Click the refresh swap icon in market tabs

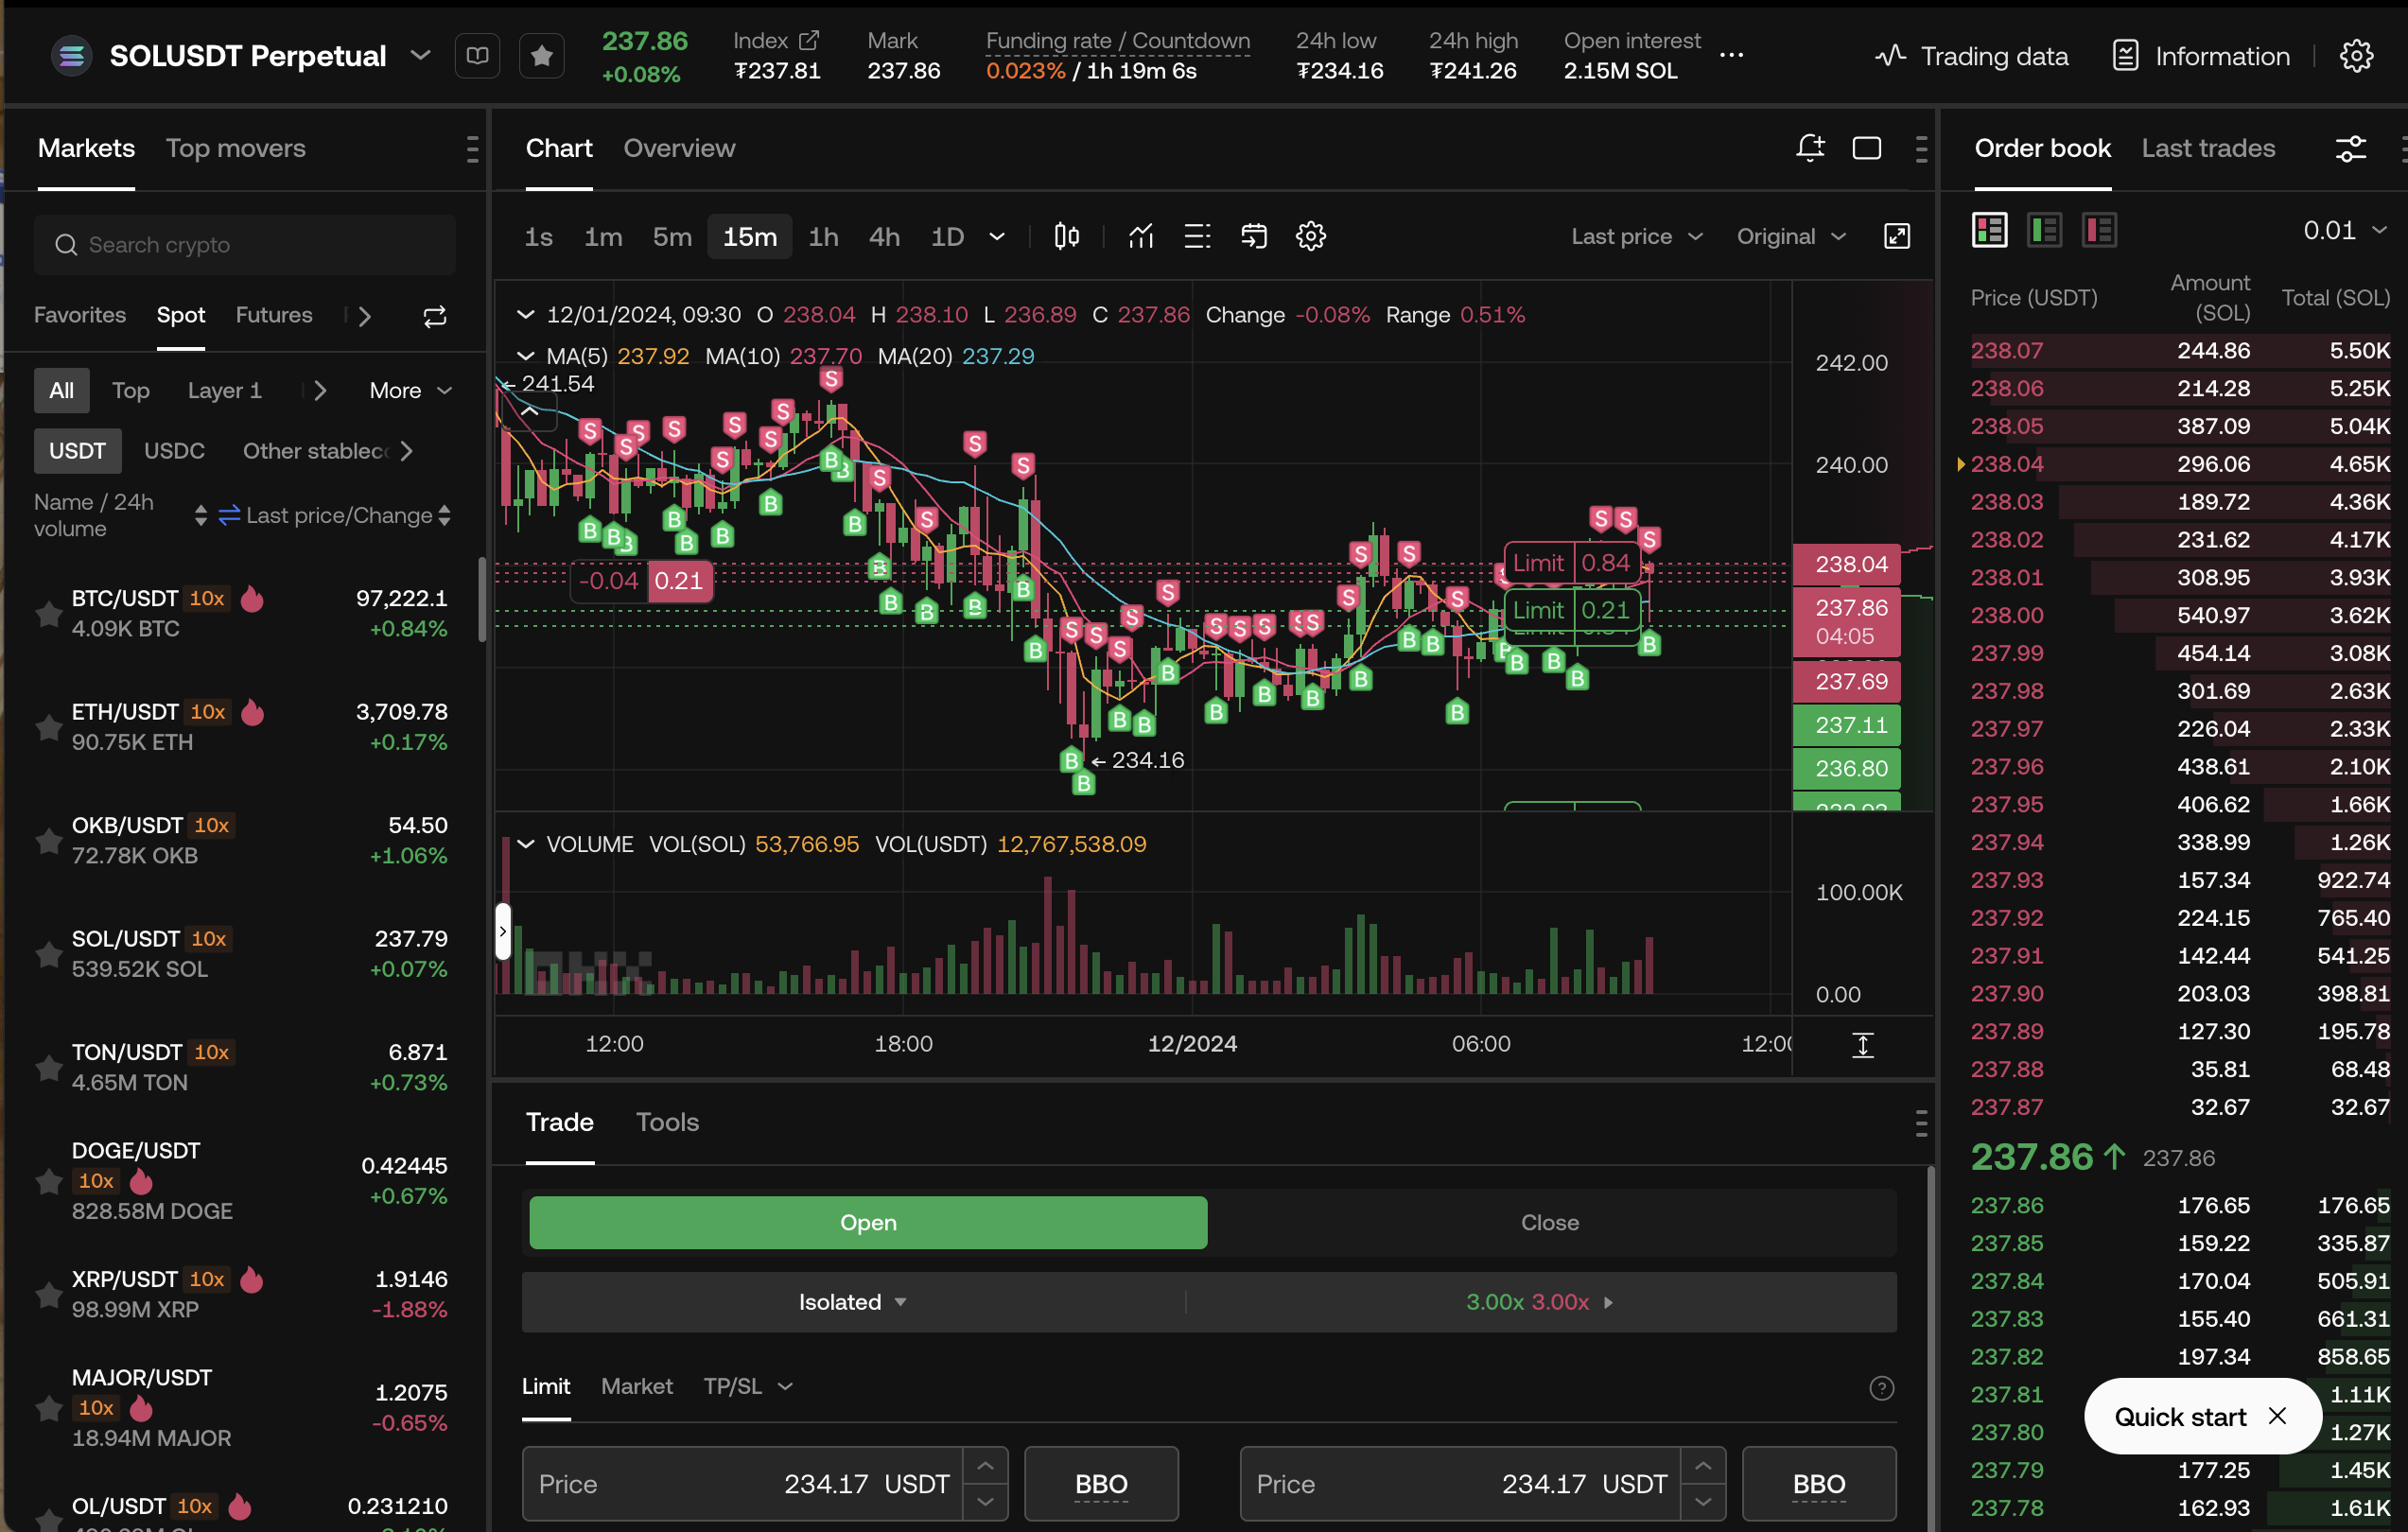click(435, 316)
